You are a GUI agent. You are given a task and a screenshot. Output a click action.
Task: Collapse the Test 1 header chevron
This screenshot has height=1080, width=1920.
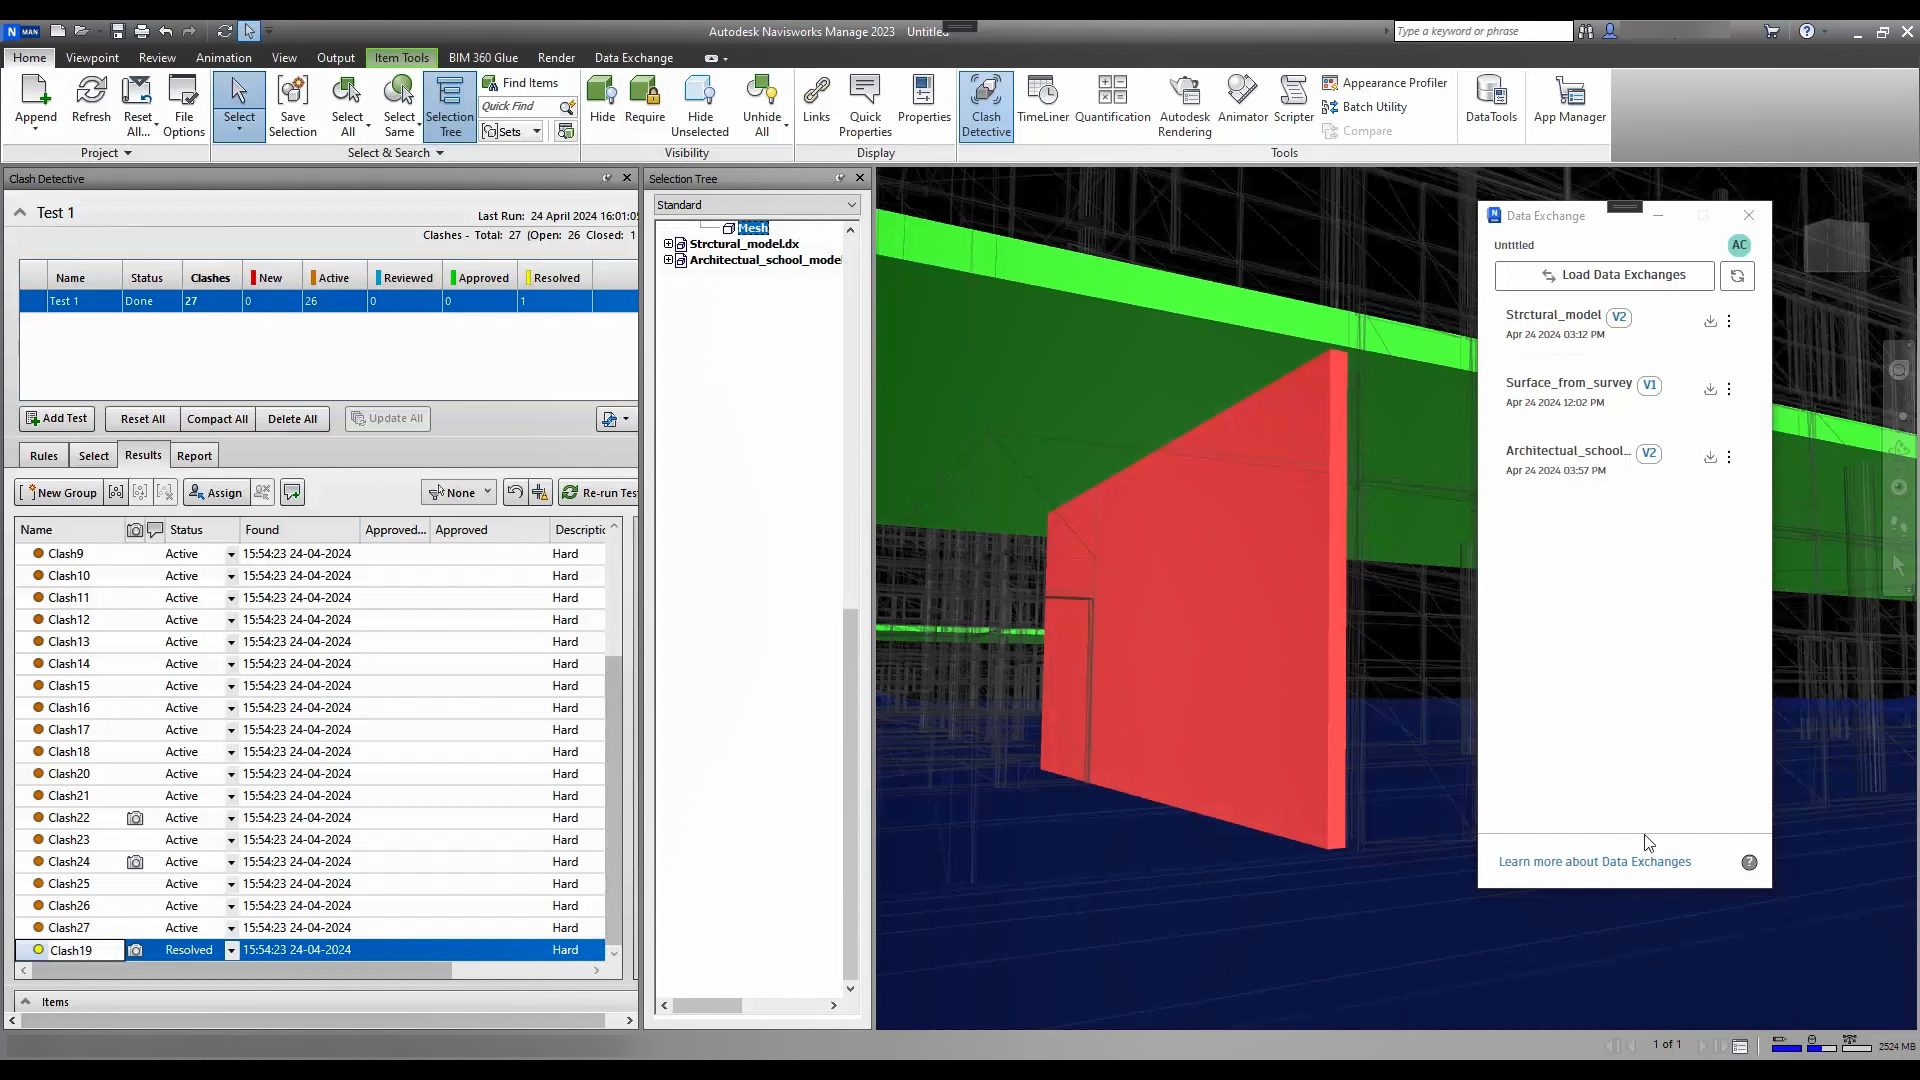20,213
